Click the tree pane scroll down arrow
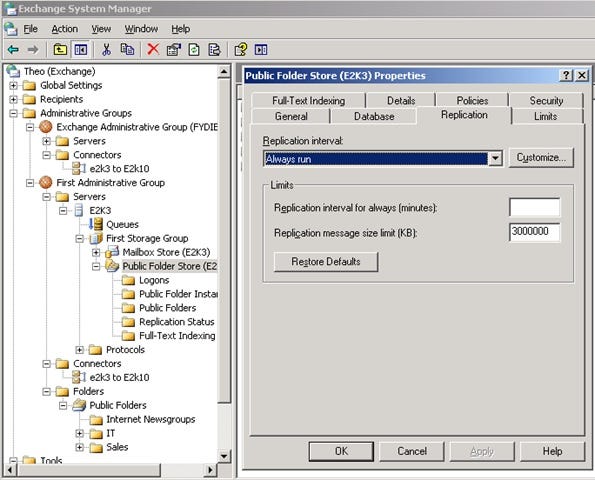 pos(224,456)
